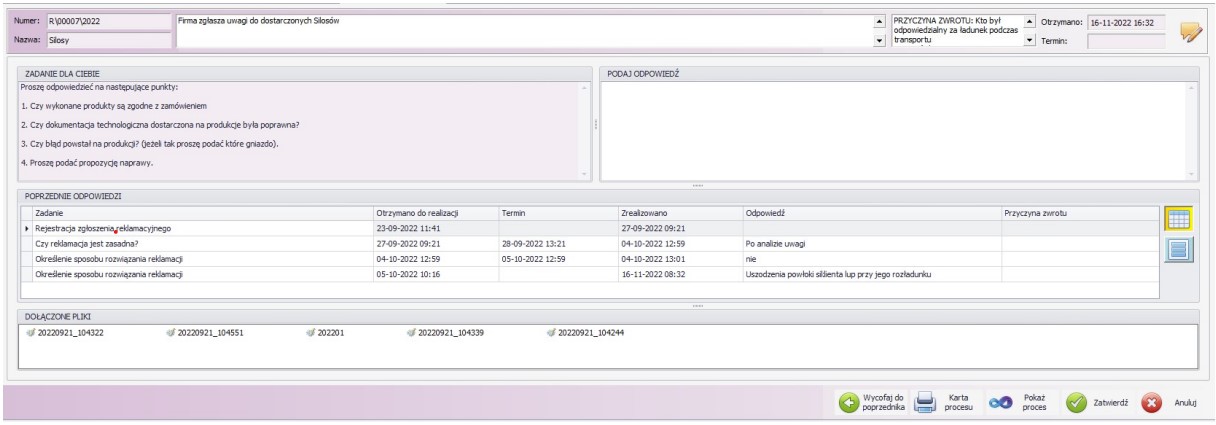Select the Czy reklamacja jest zasadna? row
This screenshot has height=425, width=1216.
(200, 244)
